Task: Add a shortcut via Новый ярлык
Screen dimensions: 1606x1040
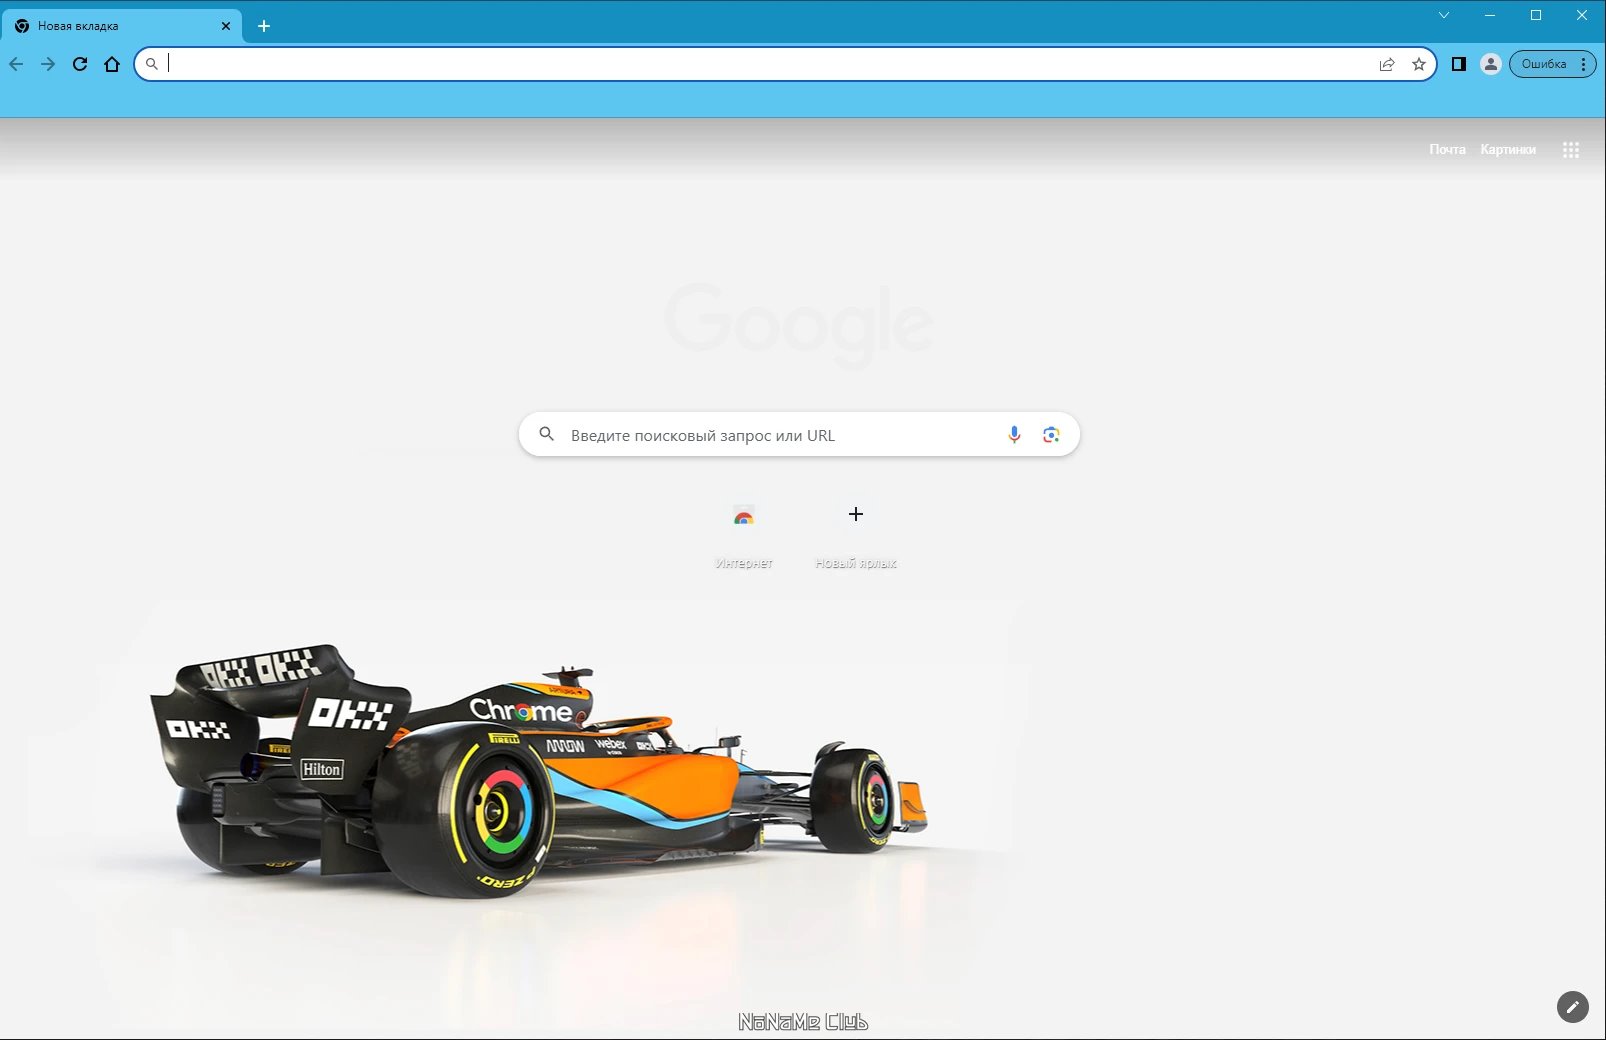Action: click(856, 535)
